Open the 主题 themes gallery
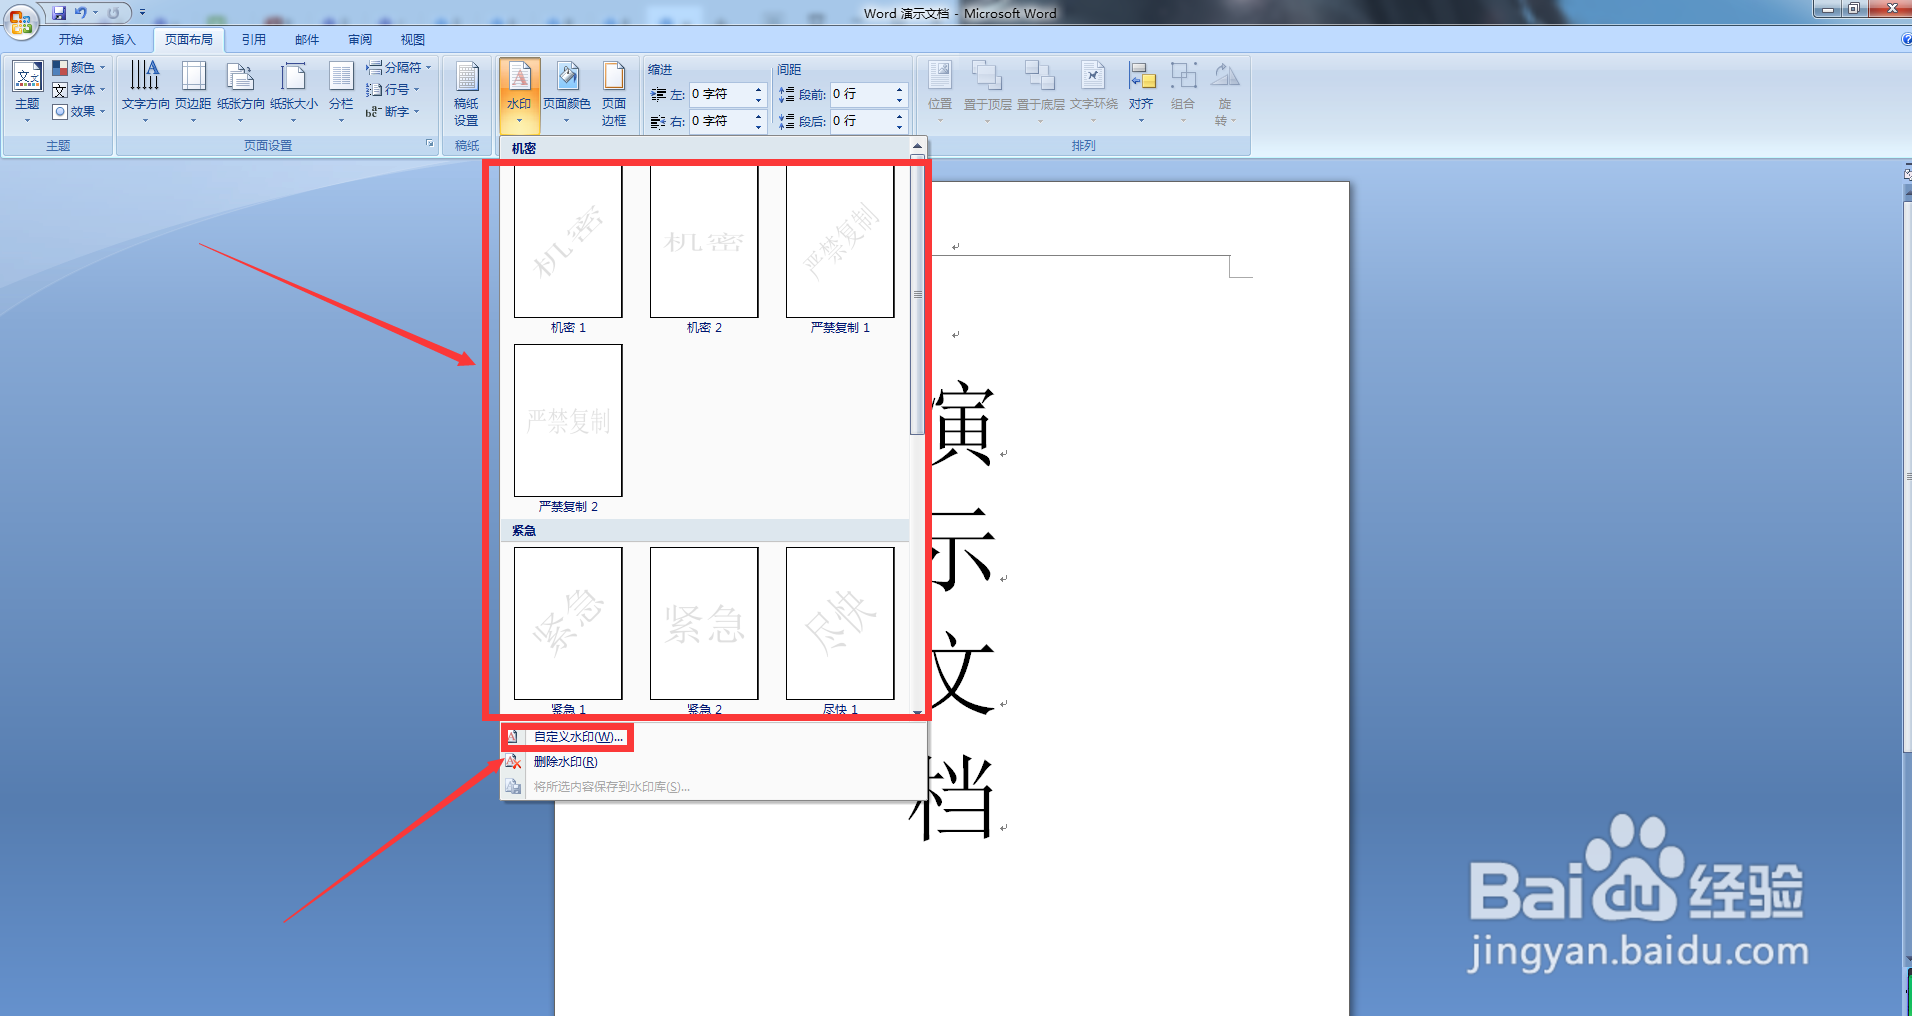Viewport: 1912px width, 1016px height. [27, 92]
